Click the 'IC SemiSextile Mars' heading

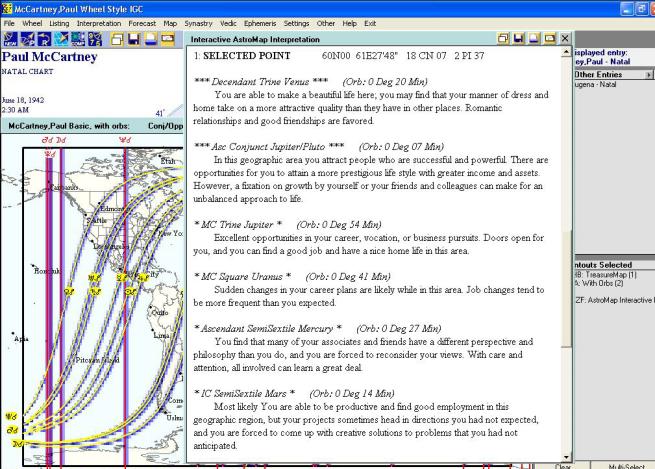(244, 393)
